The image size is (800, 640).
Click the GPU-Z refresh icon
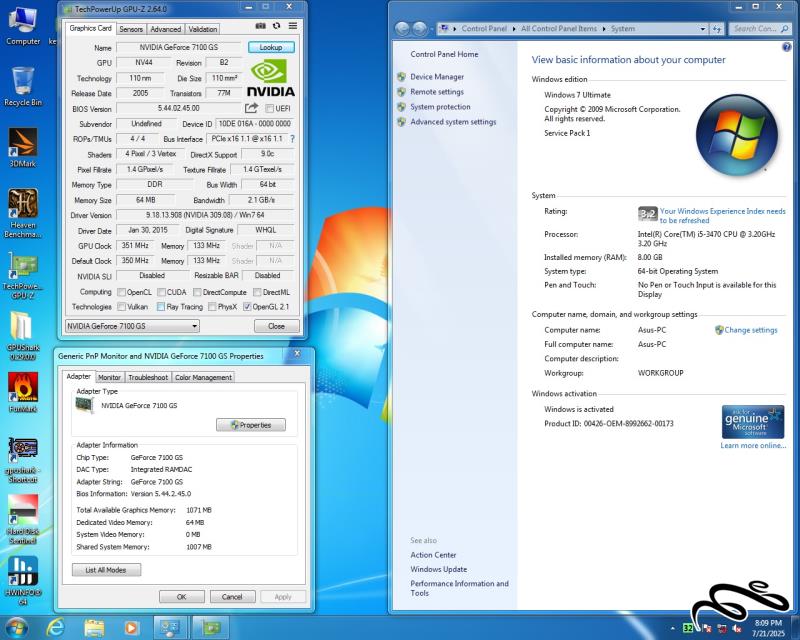point(277,26)
